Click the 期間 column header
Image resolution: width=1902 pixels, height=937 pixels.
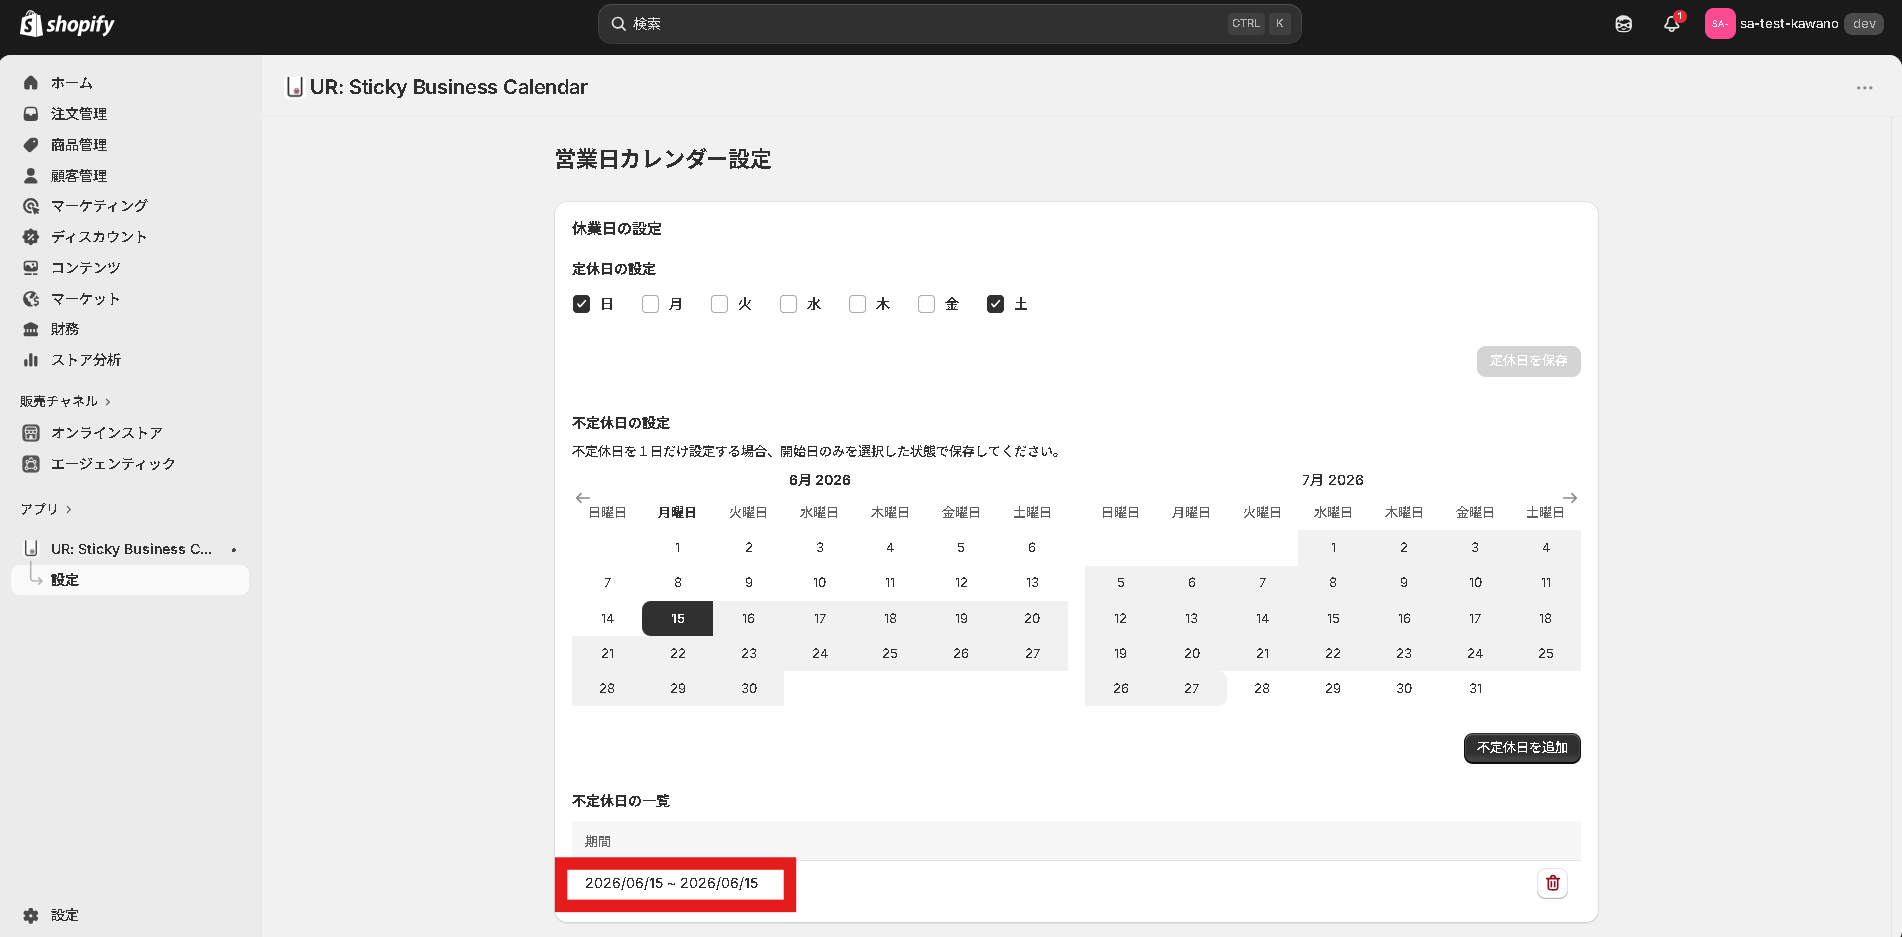[x=598, y=842]
